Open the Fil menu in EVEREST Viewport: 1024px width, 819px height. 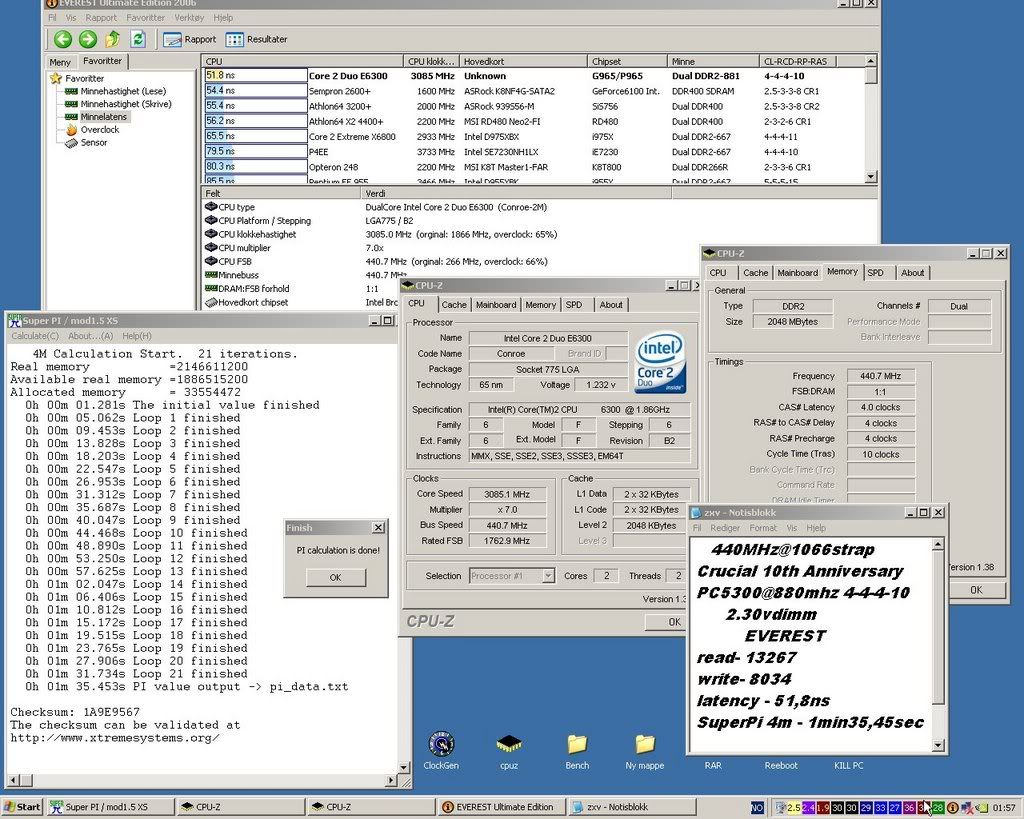pos(52,18)
